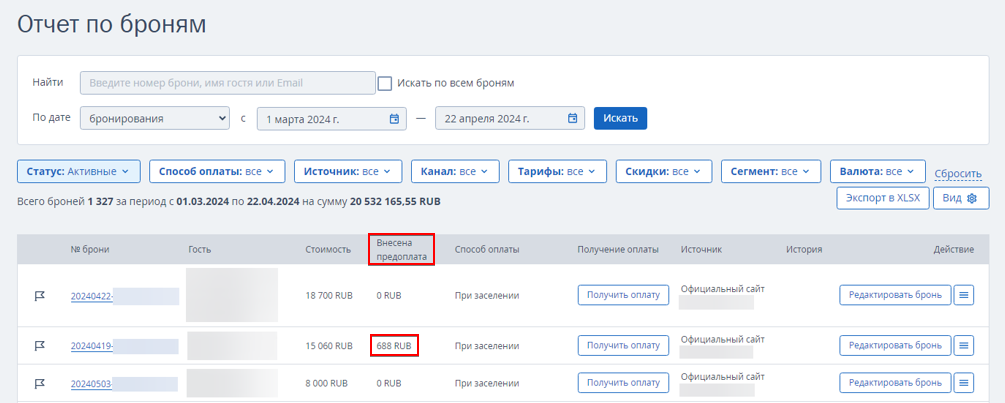Click the prepayment value '688 RUB'
This screenshot has width=1005, height=403.
tap(394, 346)
